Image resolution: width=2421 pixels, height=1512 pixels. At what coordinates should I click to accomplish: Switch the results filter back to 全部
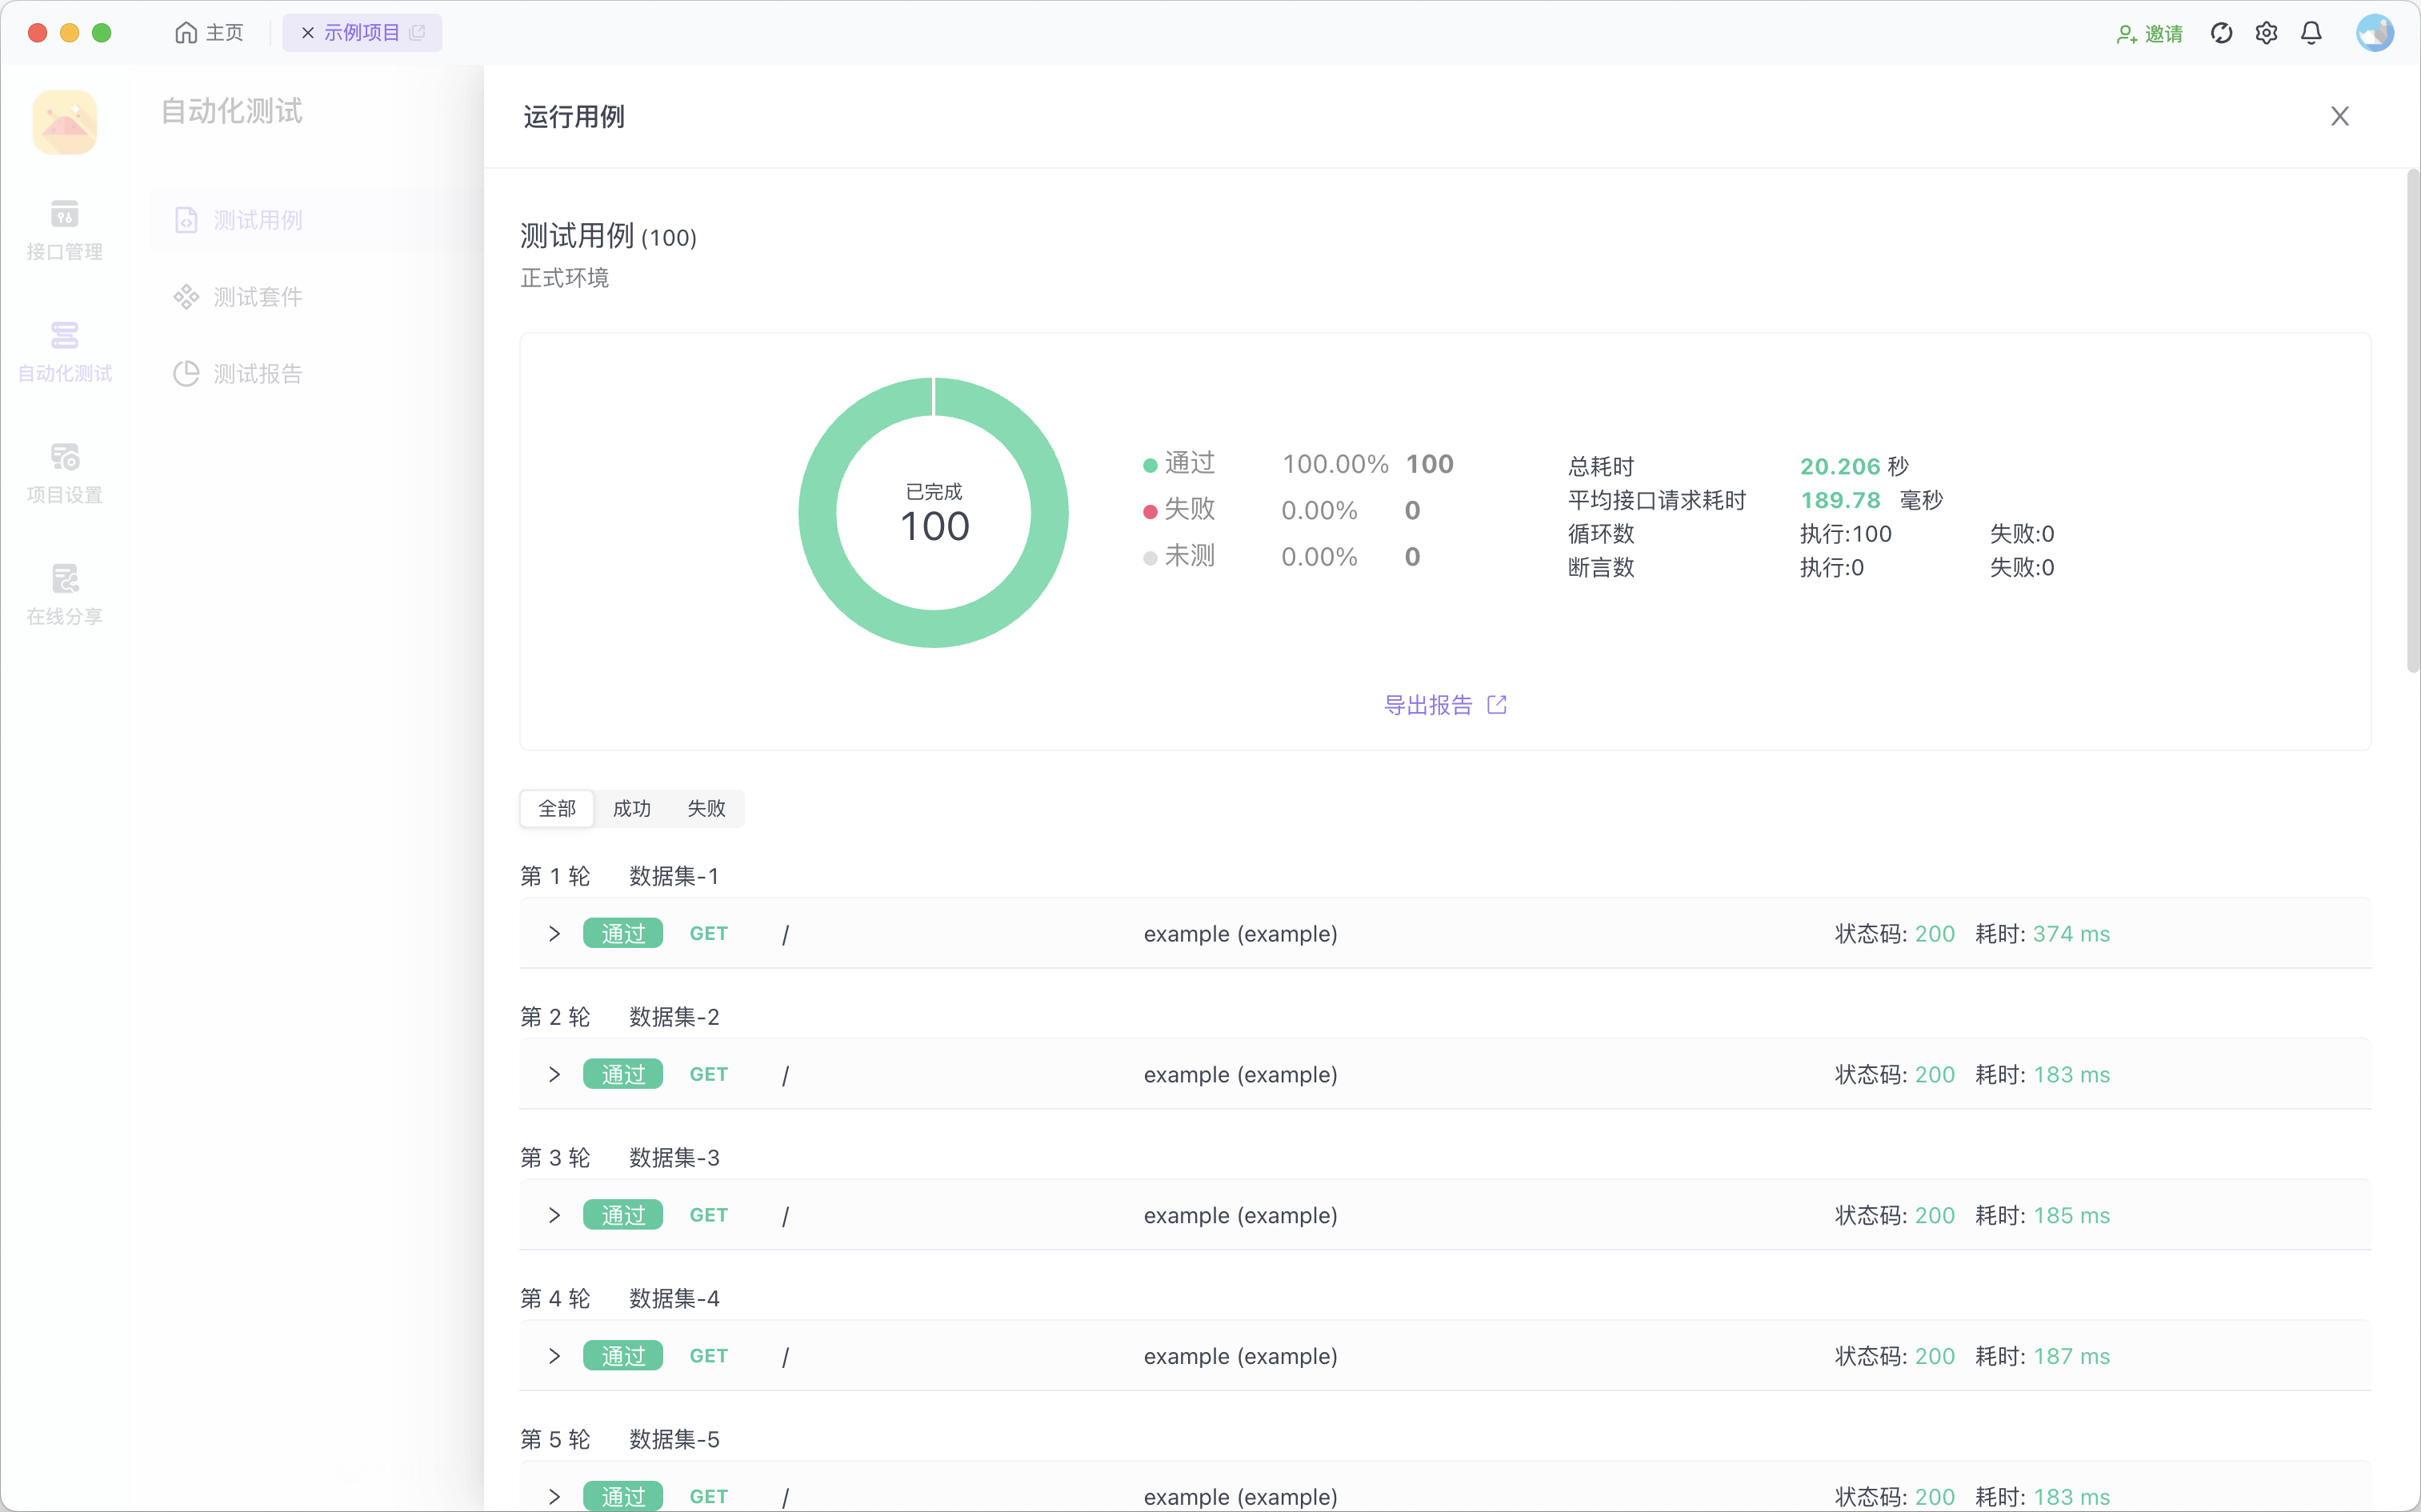pyautogui.click(x=556, y=808)
